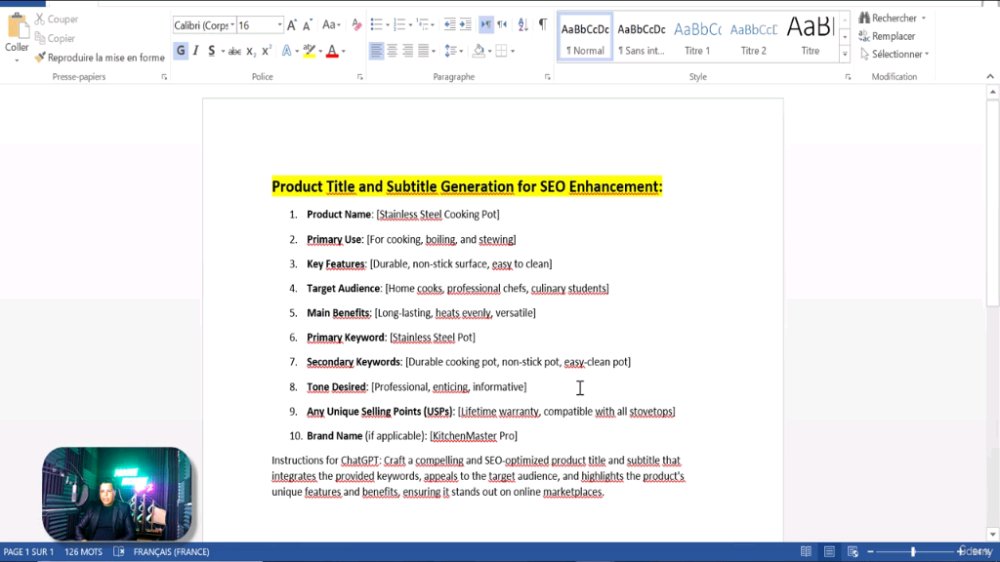The height and width of the screenshot is (562, 1000).
Task: Open the Police dialog launcher
Action: pyautogui.click(x=360, y=77)
